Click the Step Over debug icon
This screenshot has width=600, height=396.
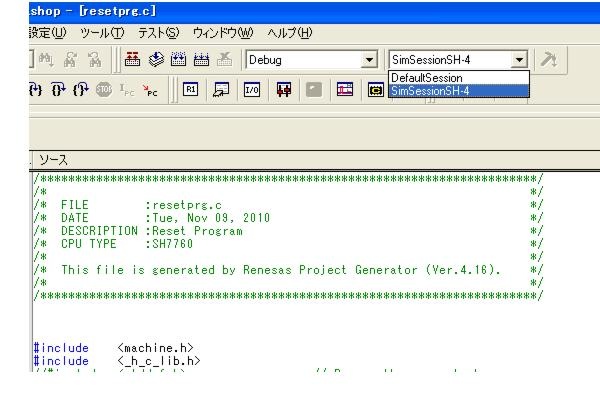58,90
